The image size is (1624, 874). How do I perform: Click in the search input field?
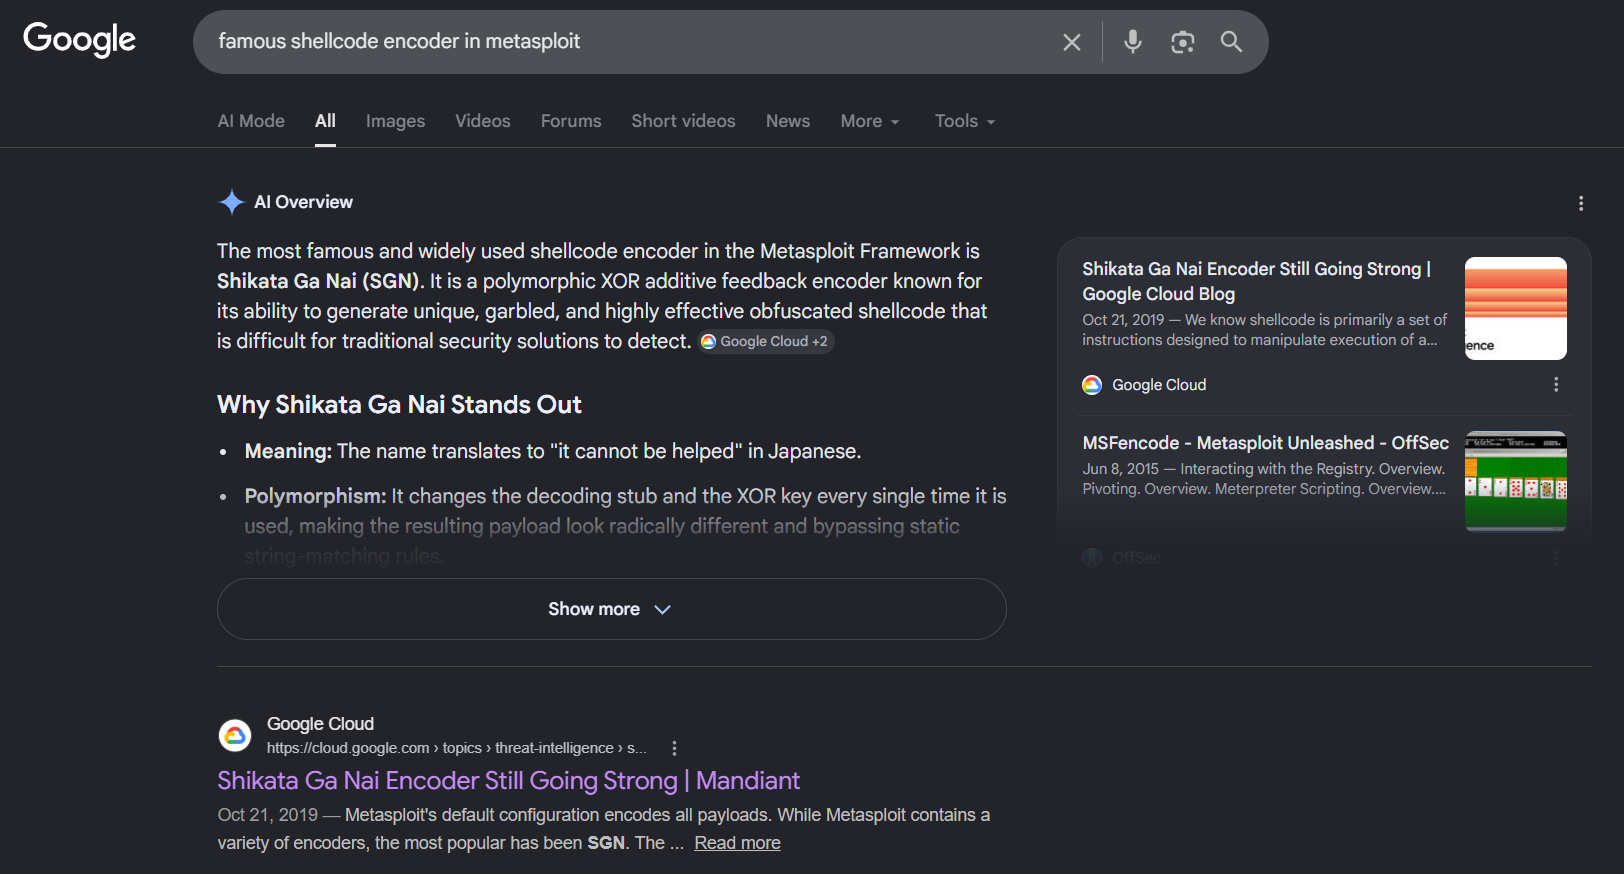click(x=630, y=42)
